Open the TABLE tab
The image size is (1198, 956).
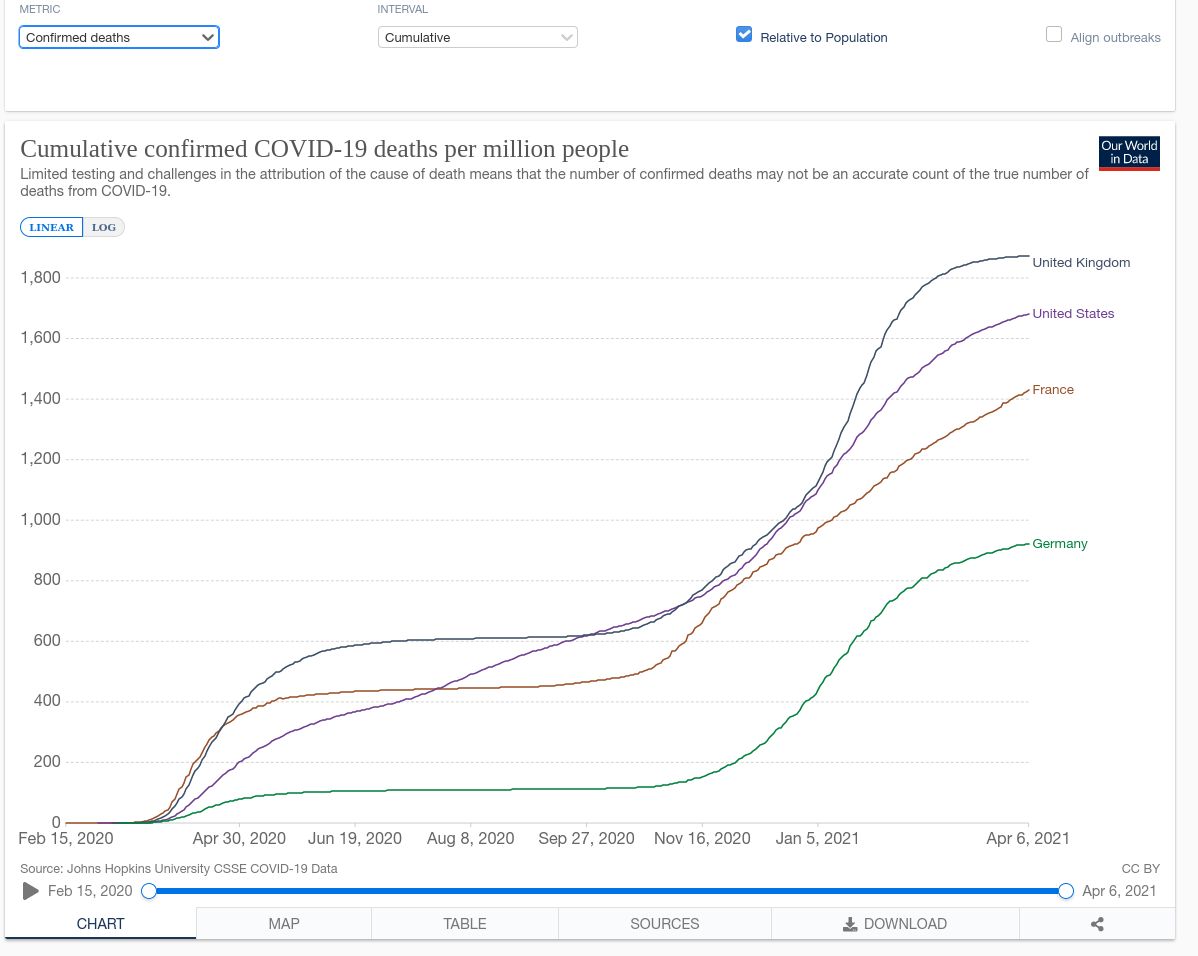click(x=465, y=924)
